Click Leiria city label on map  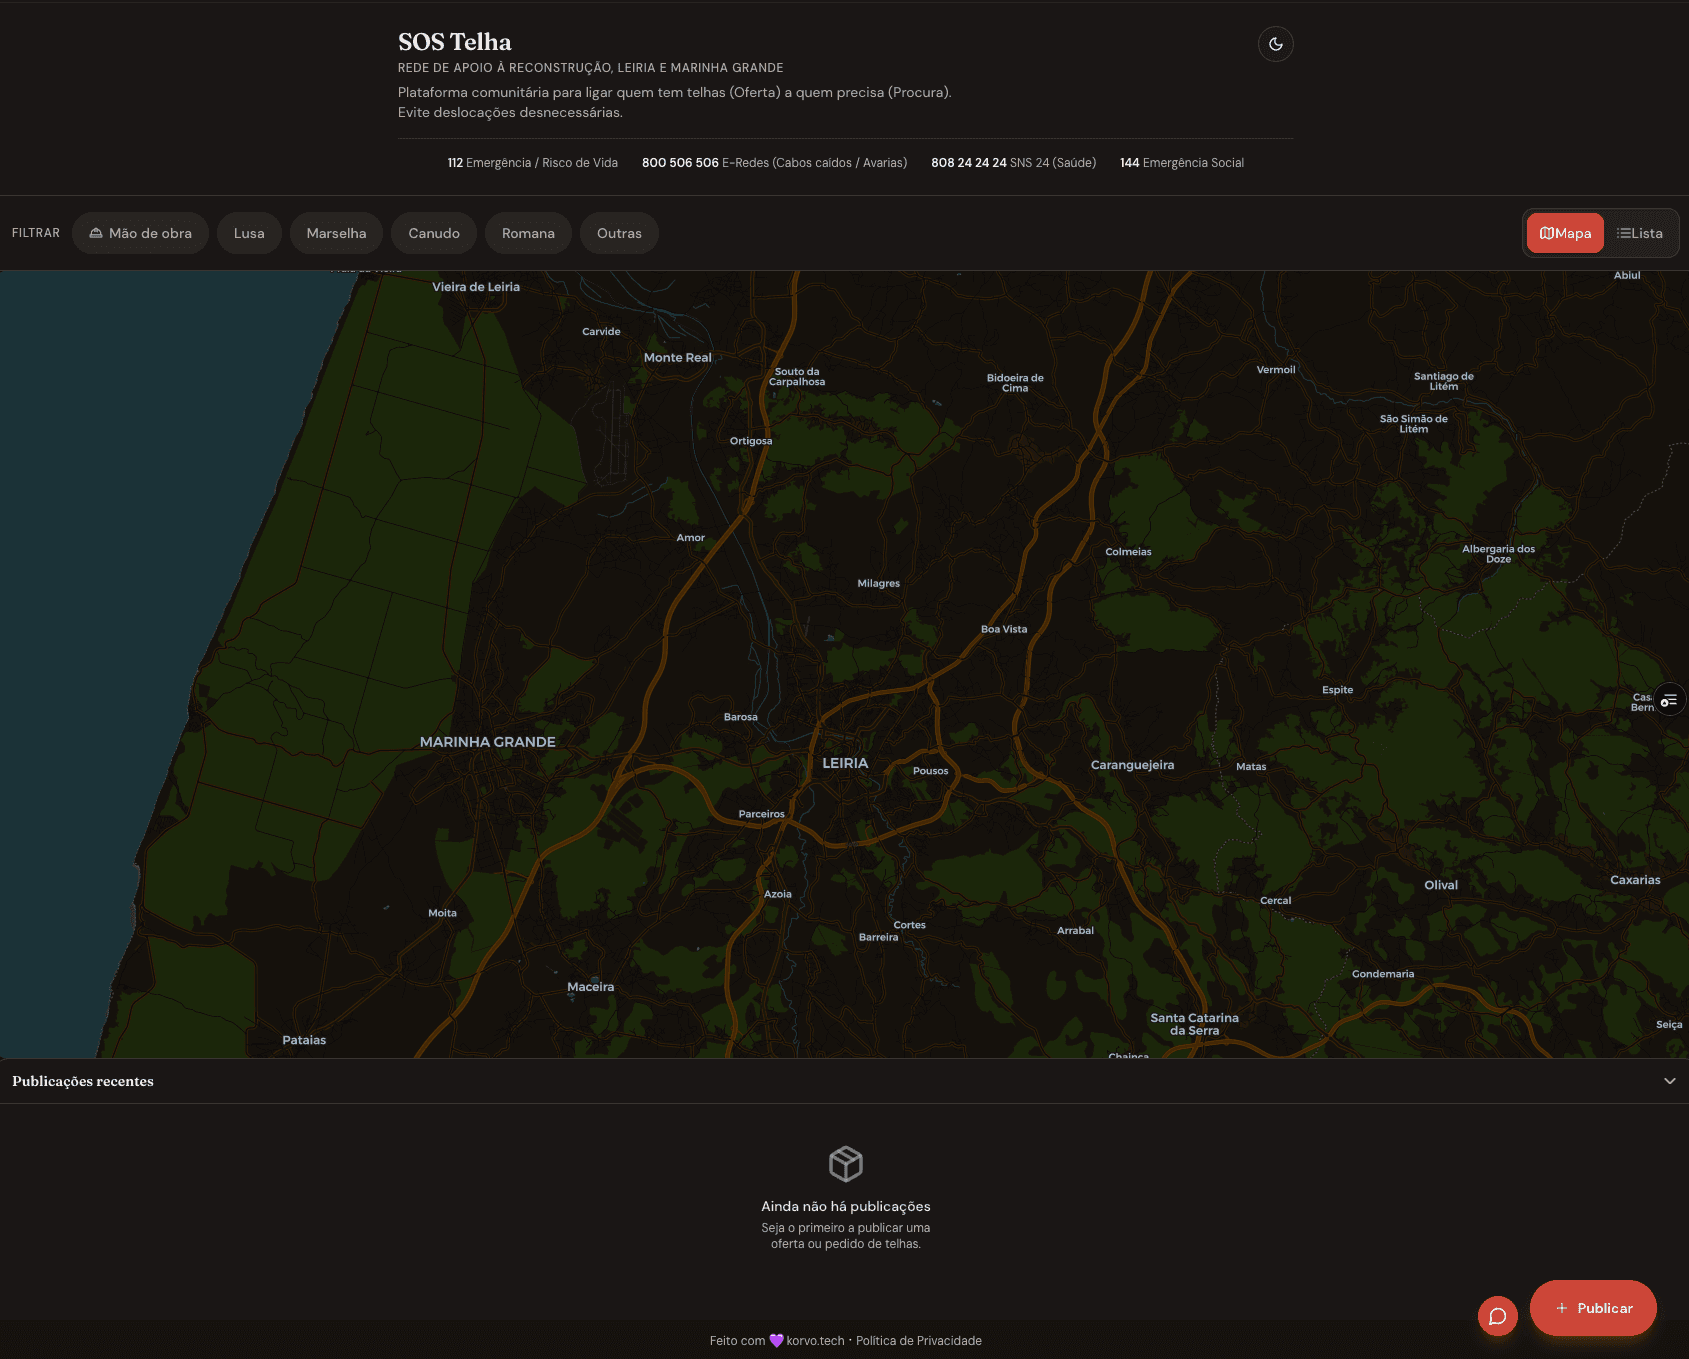(x=845, y=763)
